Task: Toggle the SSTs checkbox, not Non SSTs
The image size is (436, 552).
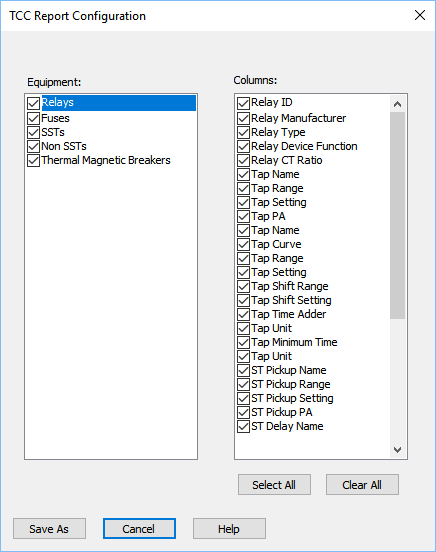Action: 33,132
